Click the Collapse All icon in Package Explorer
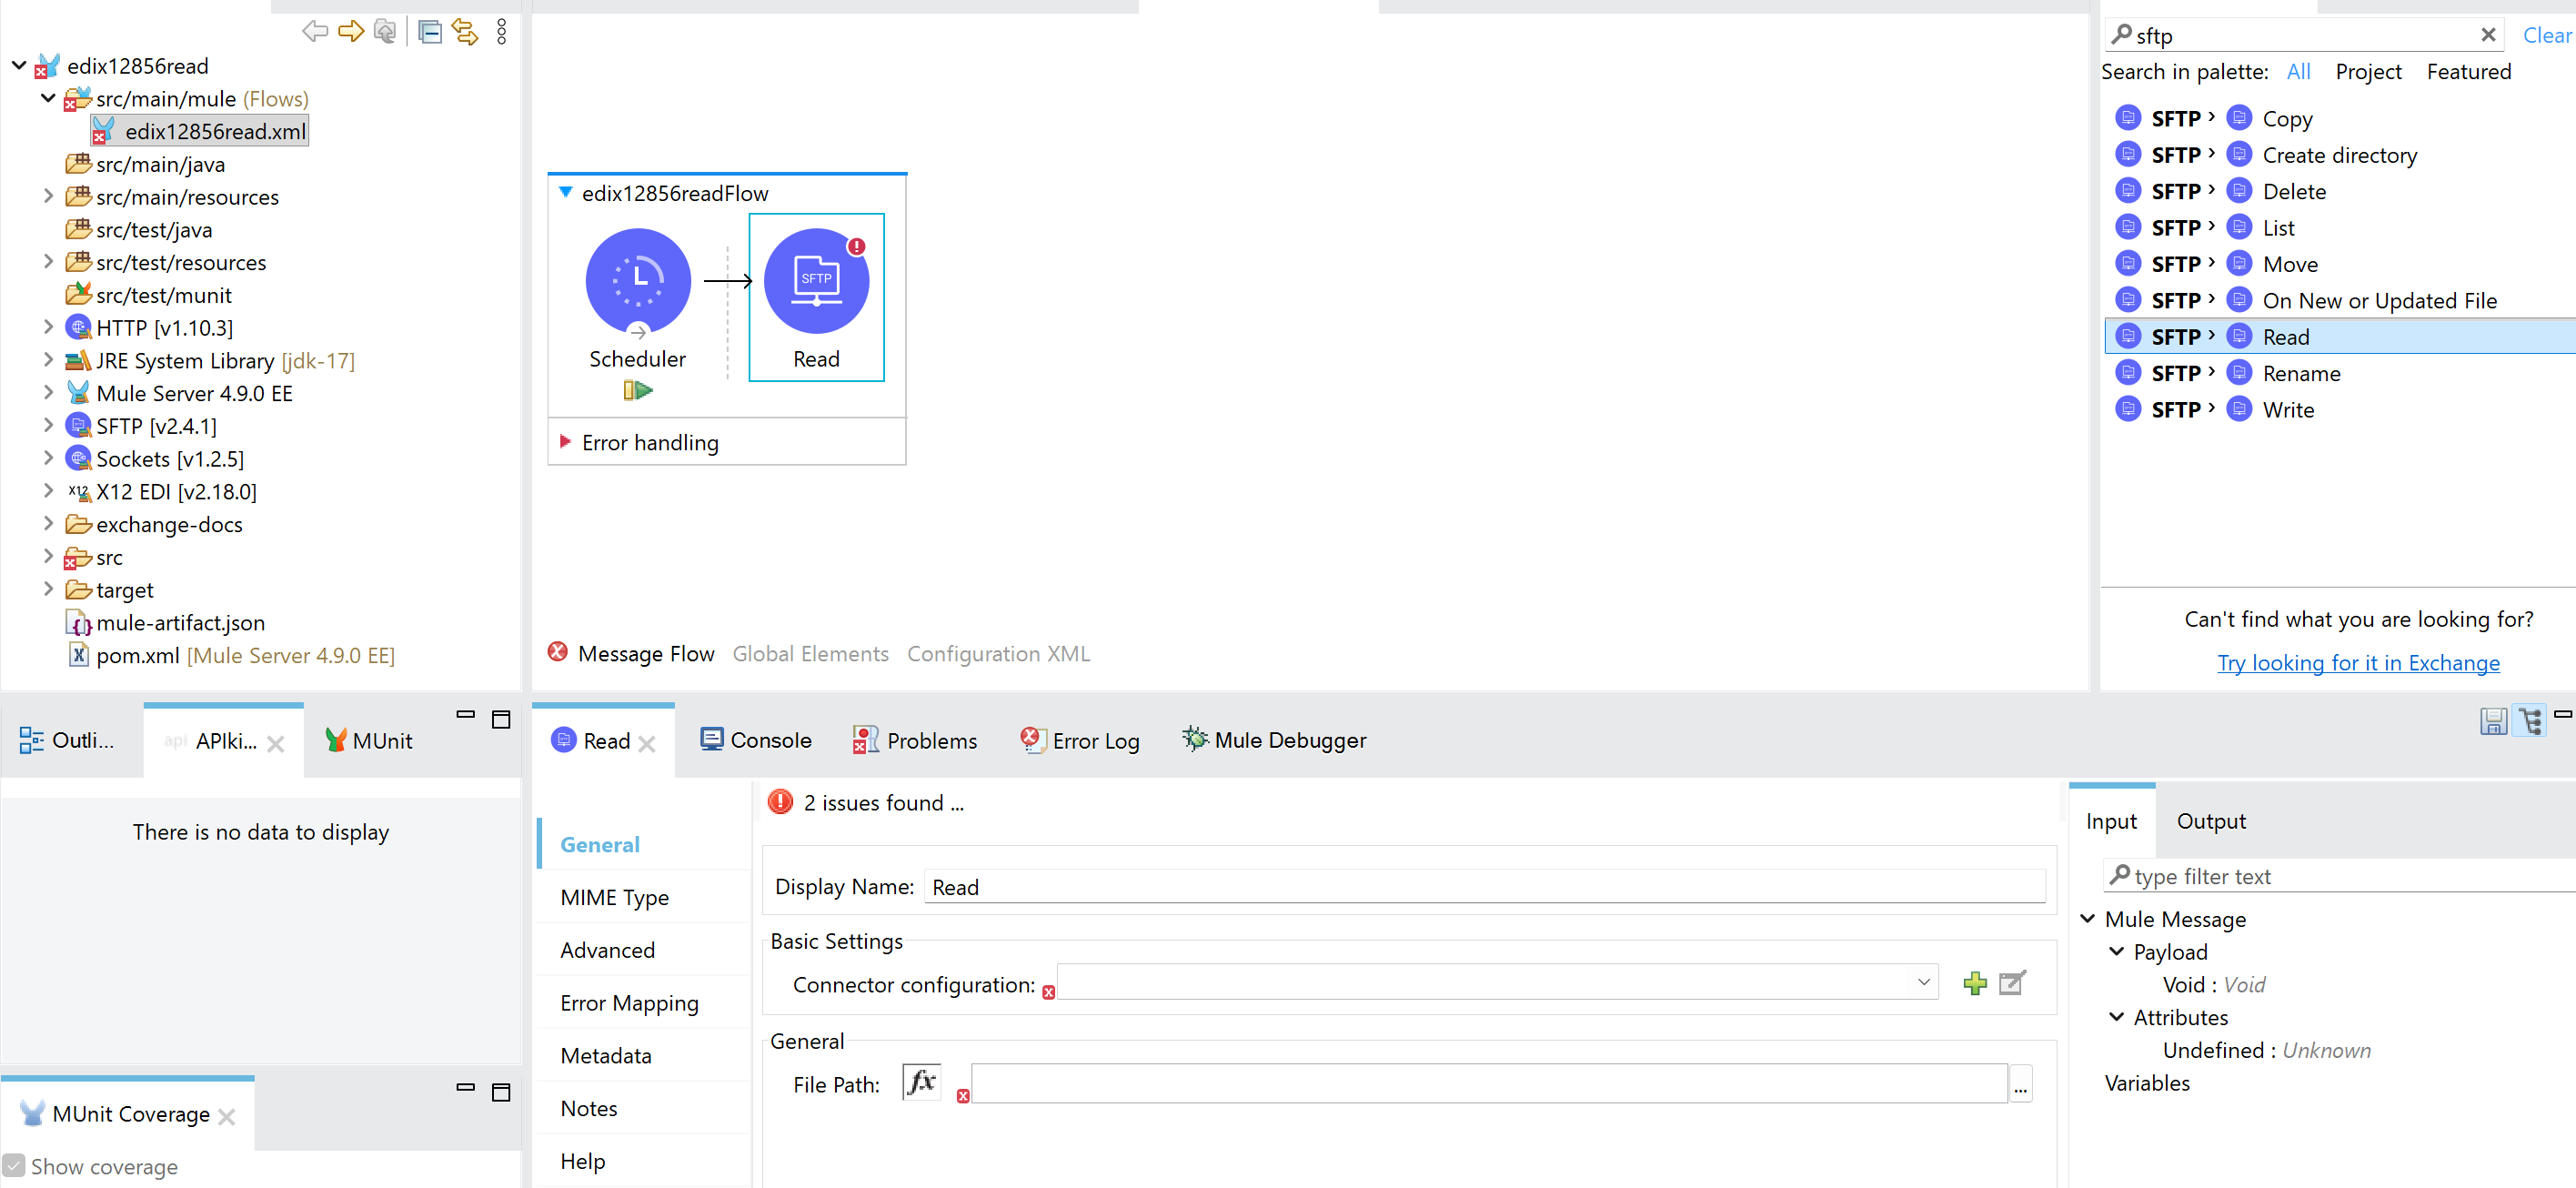The height and width of the screenshot is (1188, 2576). [x=430, y=31]
